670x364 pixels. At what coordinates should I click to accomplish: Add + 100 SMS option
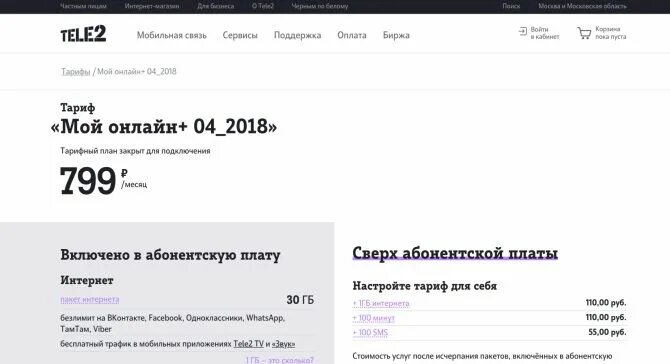[x=370, y=332]
